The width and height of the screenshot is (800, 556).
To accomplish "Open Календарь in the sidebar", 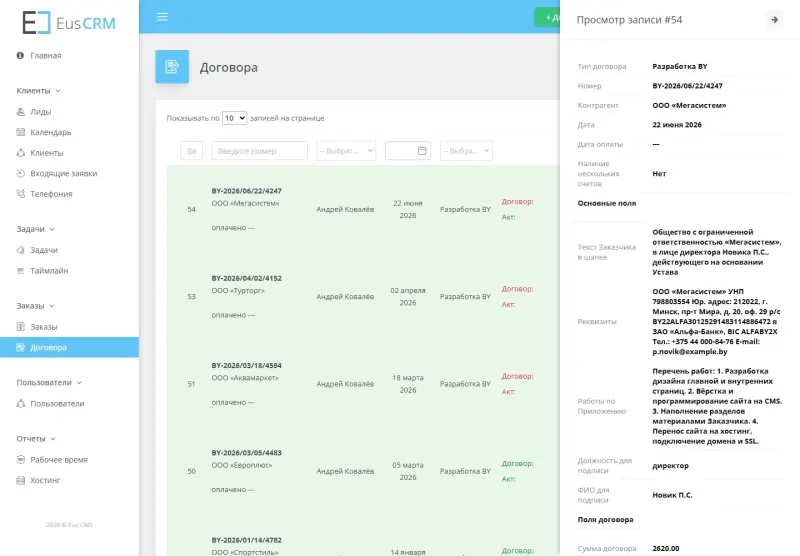I will [x=51, y=132].
